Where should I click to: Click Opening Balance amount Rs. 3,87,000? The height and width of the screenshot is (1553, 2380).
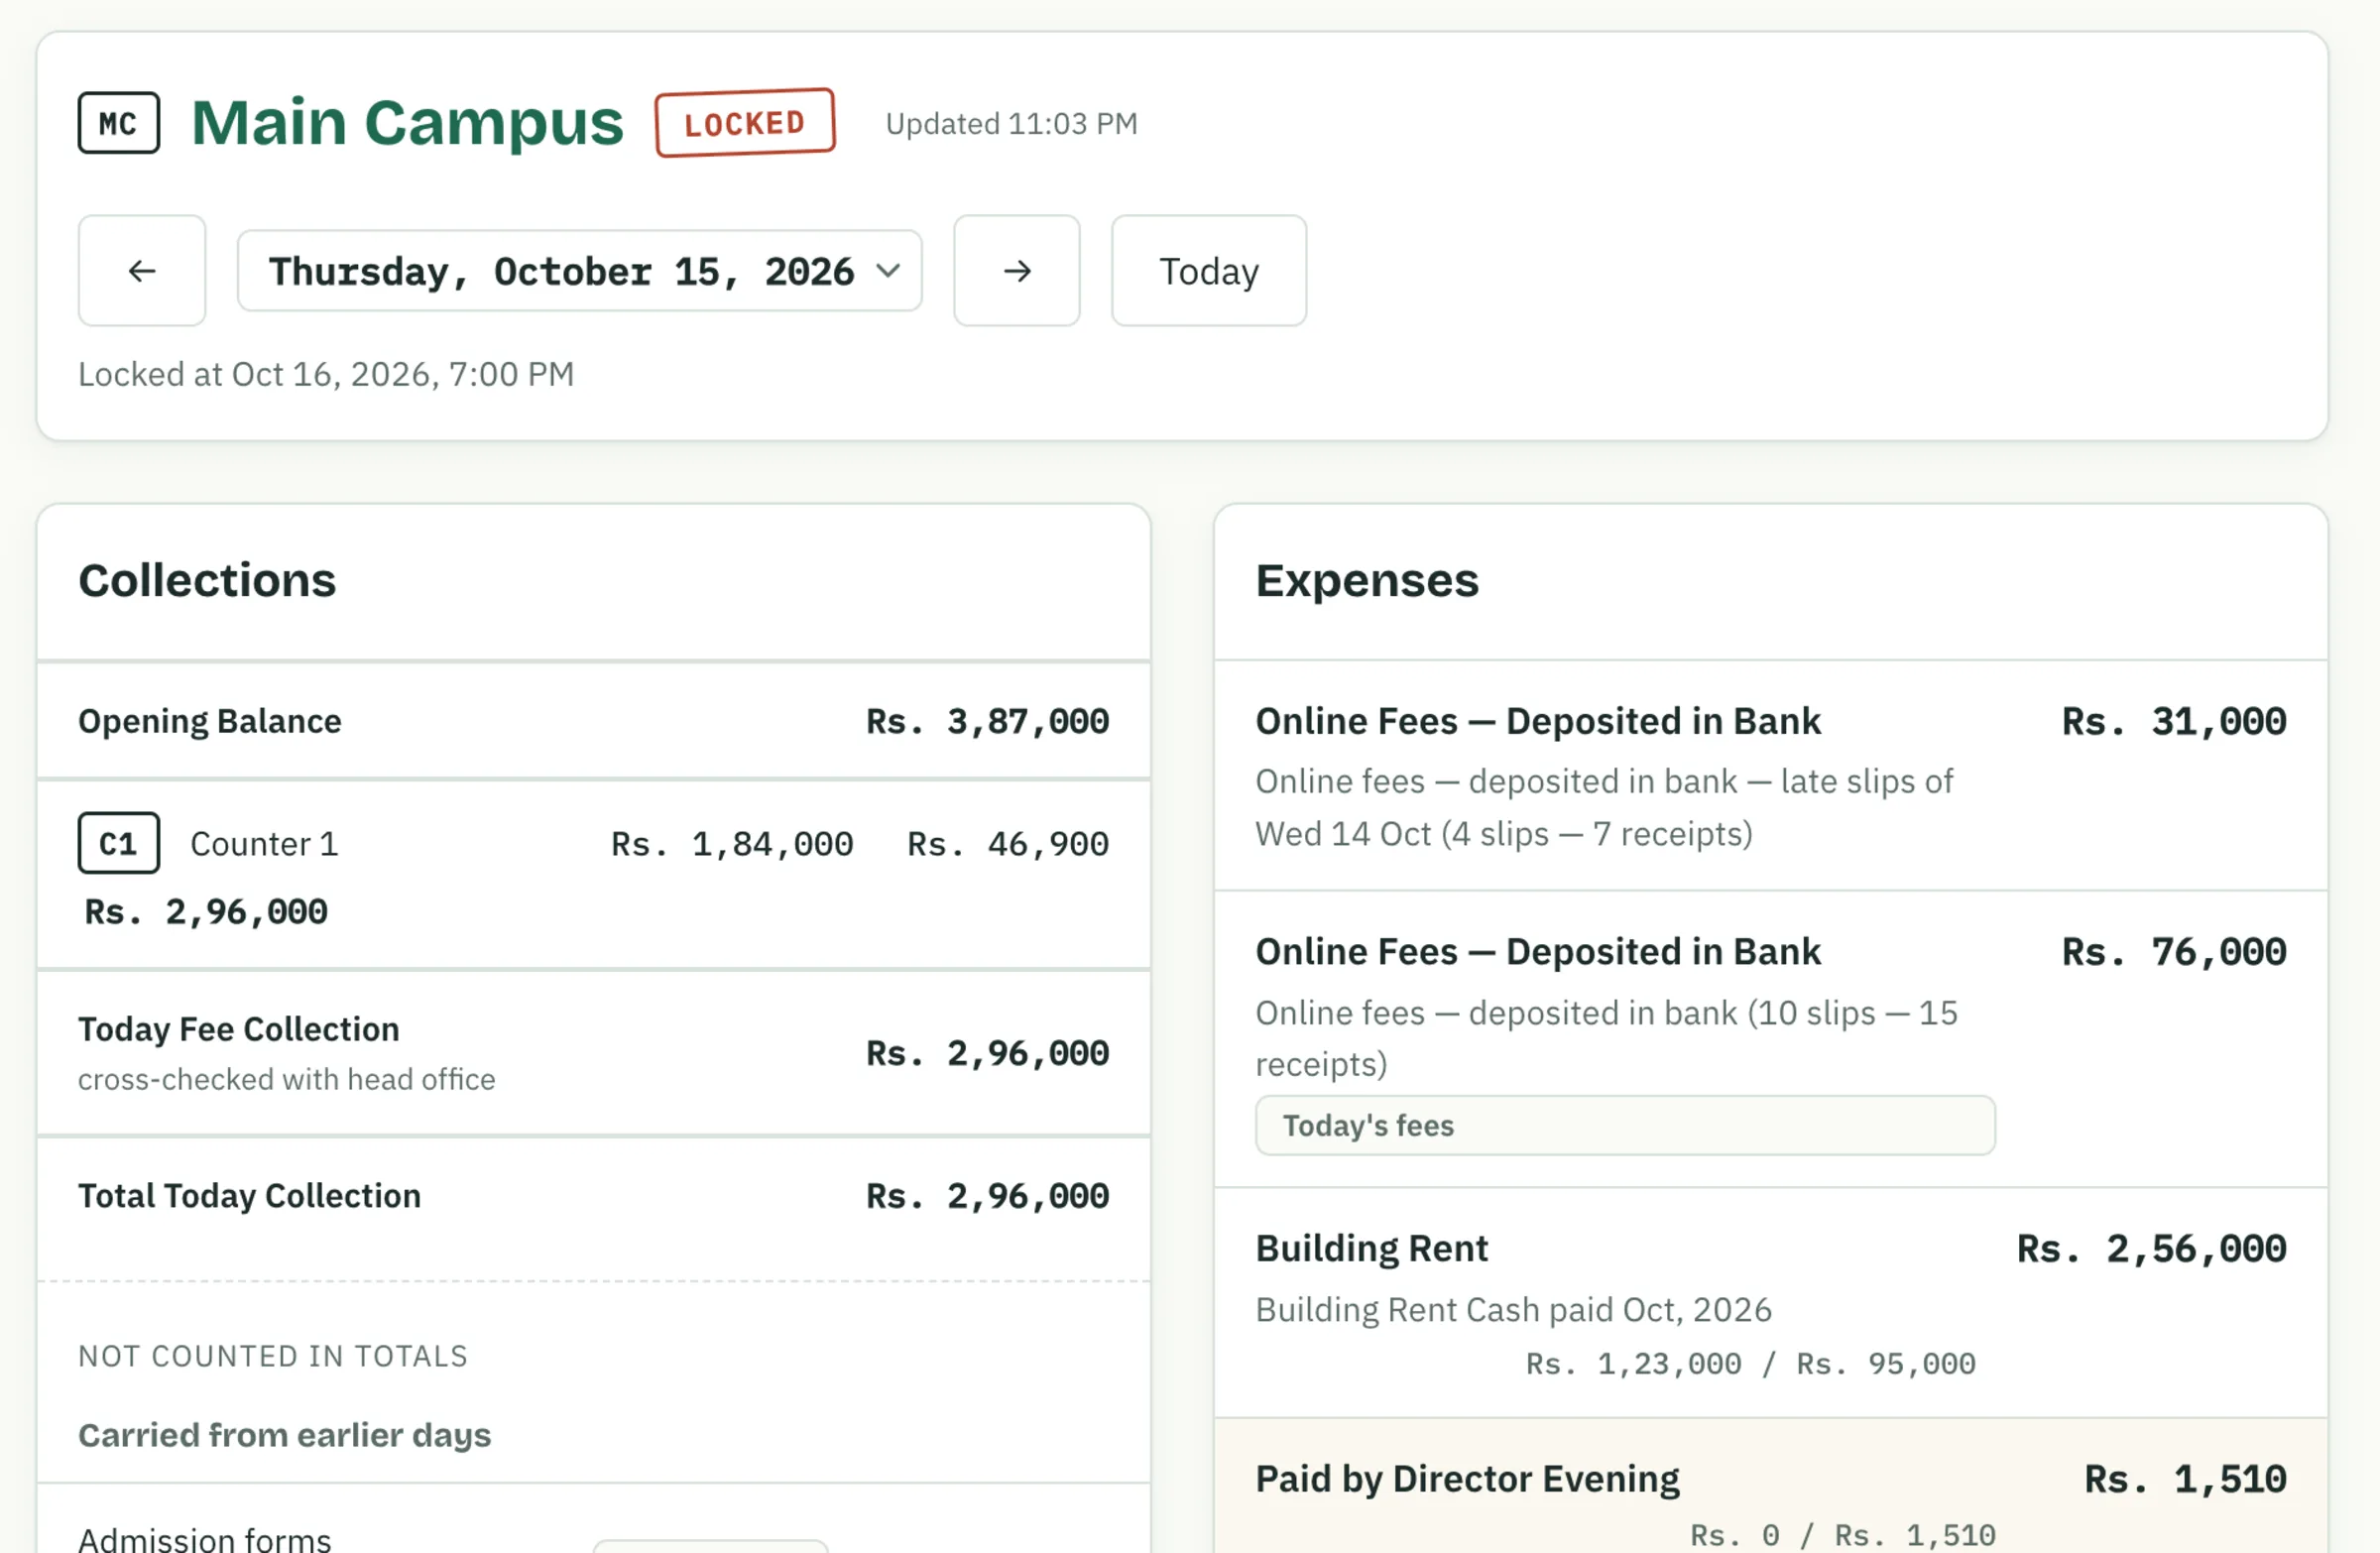(x=987, y=721)
